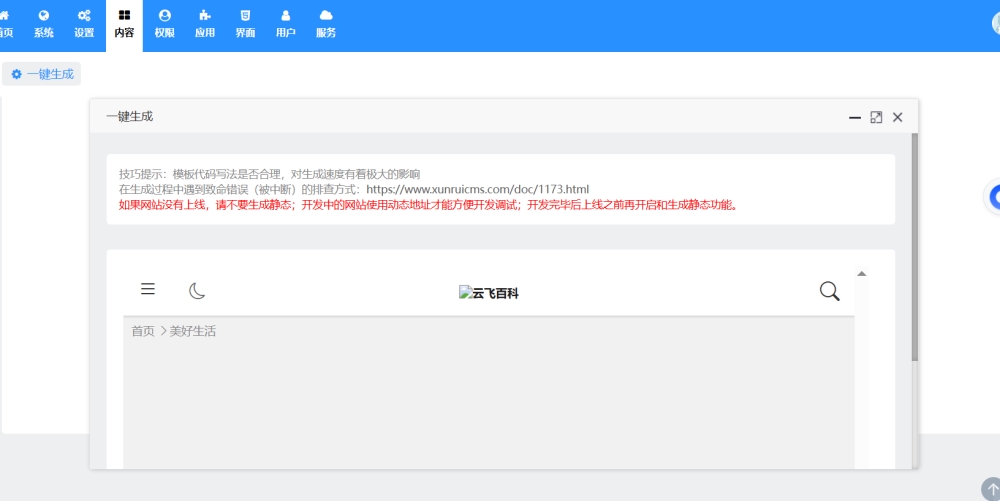Viewport: 1000px width, 501px height.
Task: Click the 技巧提示 tip line
Action: click(x=269, y=174)
